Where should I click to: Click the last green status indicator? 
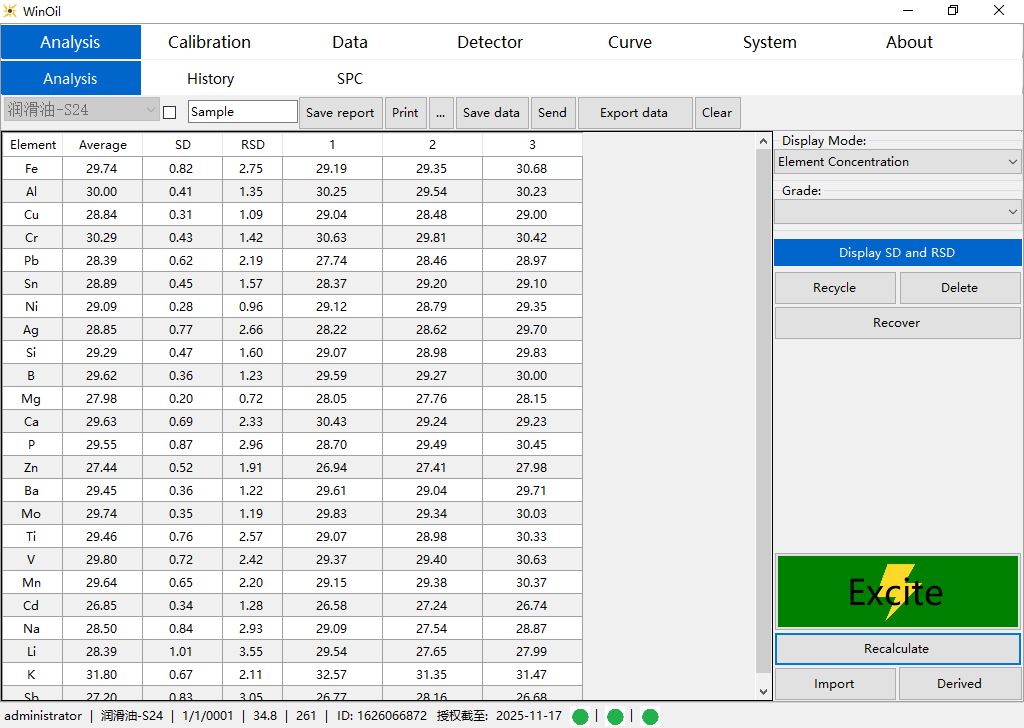[x=650, y=716]
